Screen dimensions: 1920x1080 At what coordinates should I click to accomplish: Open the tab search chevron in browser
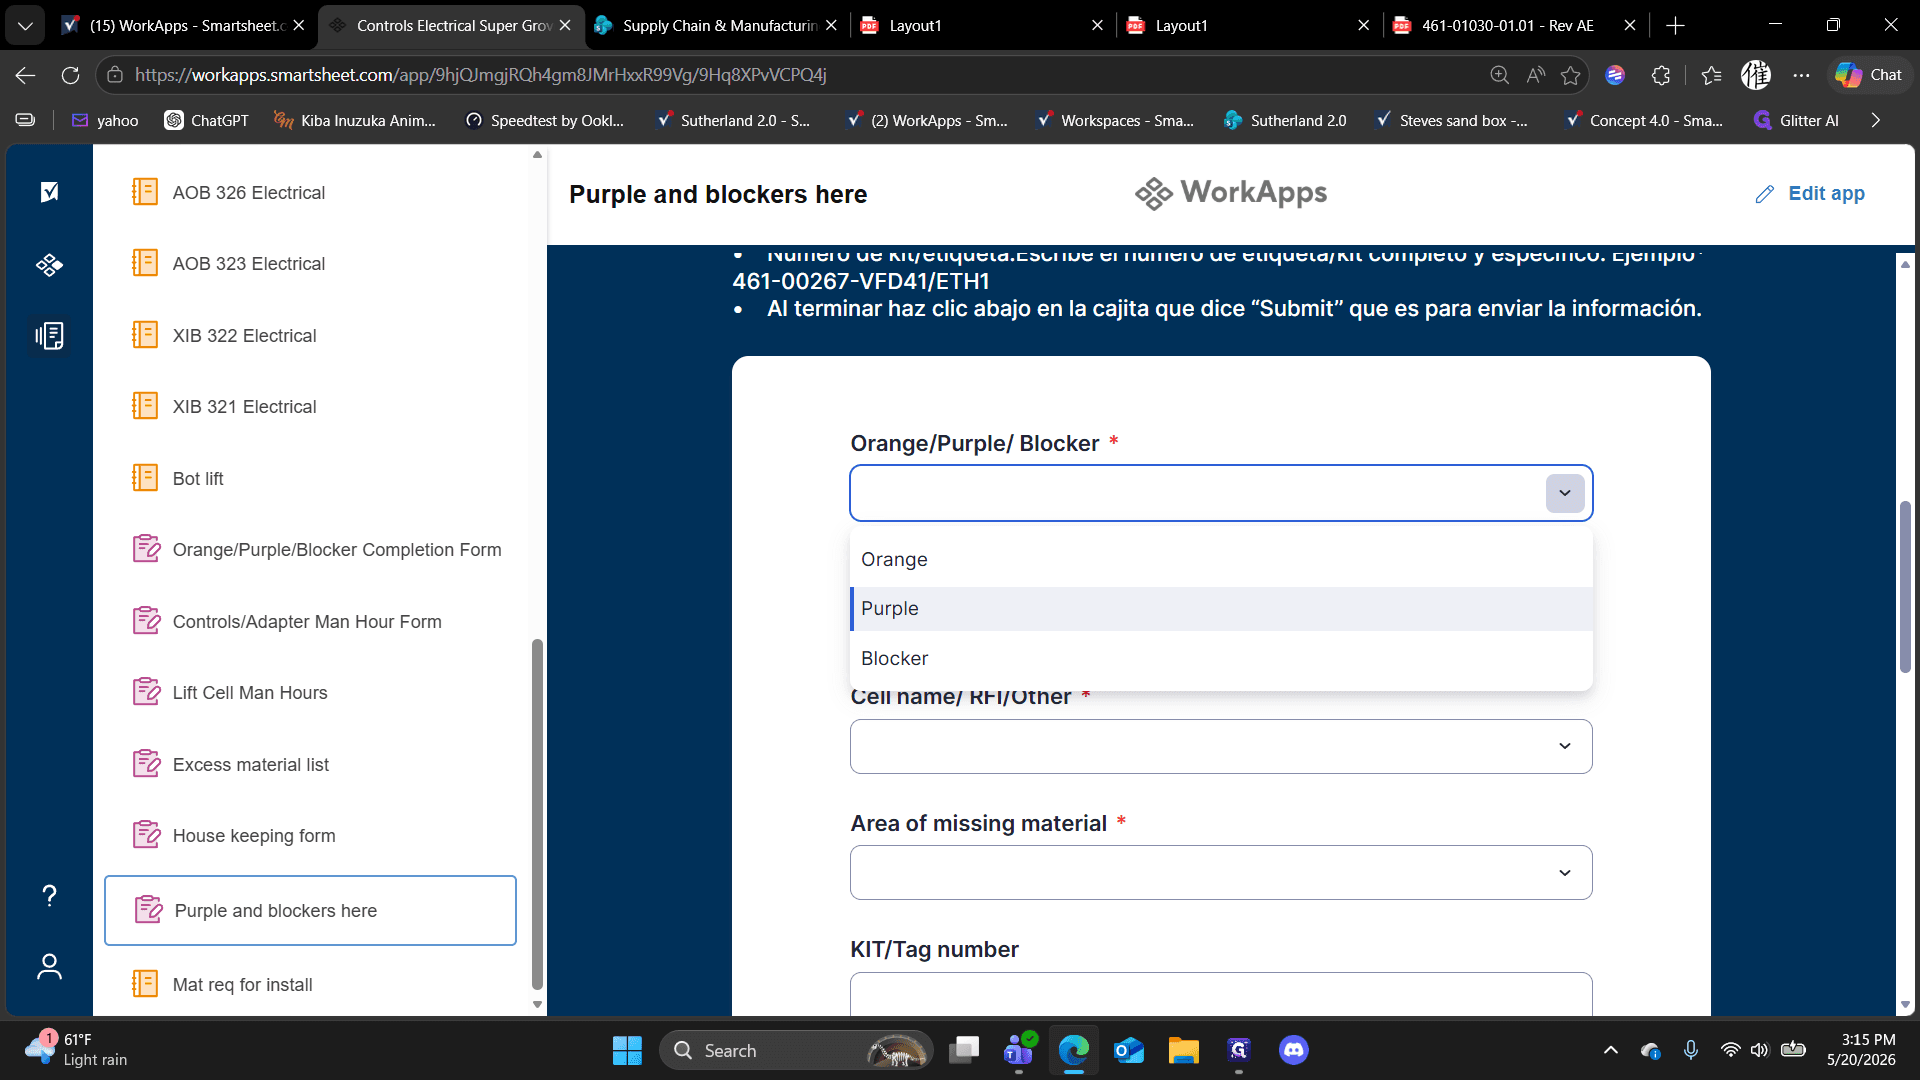click(x=25, y=26)
